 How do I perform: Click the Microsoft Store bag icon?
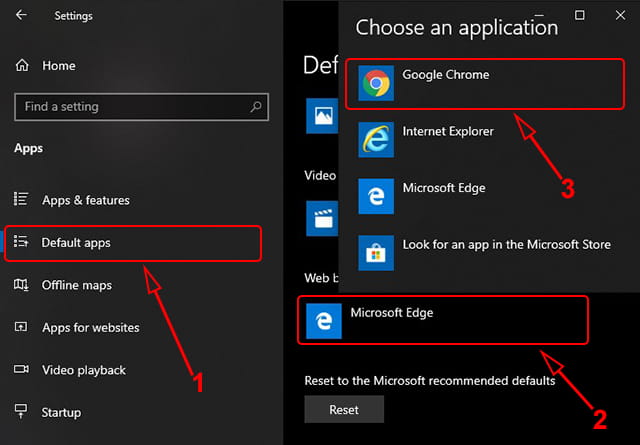[x=376, y=253]
